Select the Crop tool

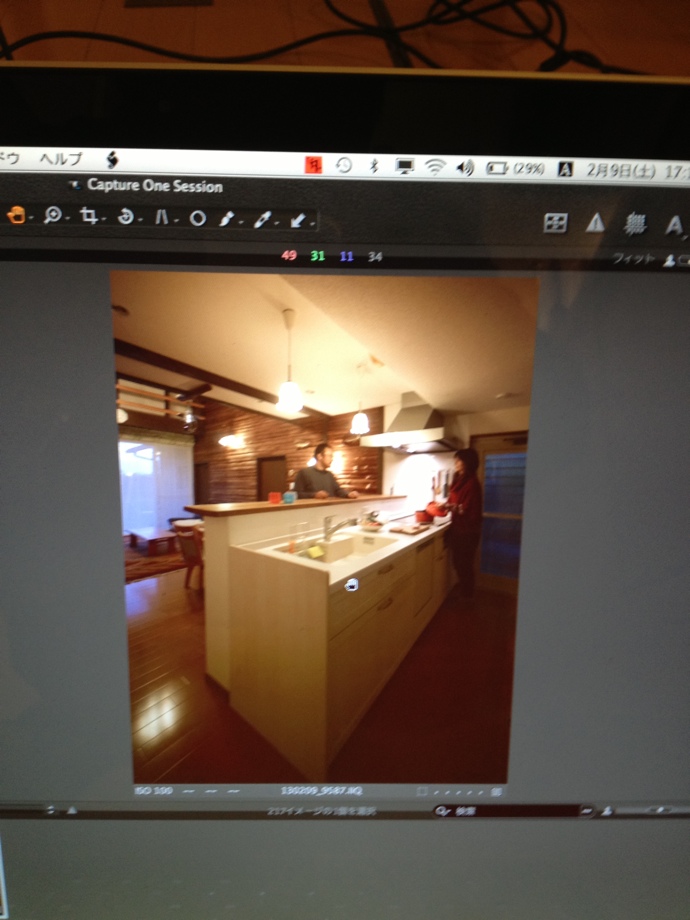pos(89,217)
